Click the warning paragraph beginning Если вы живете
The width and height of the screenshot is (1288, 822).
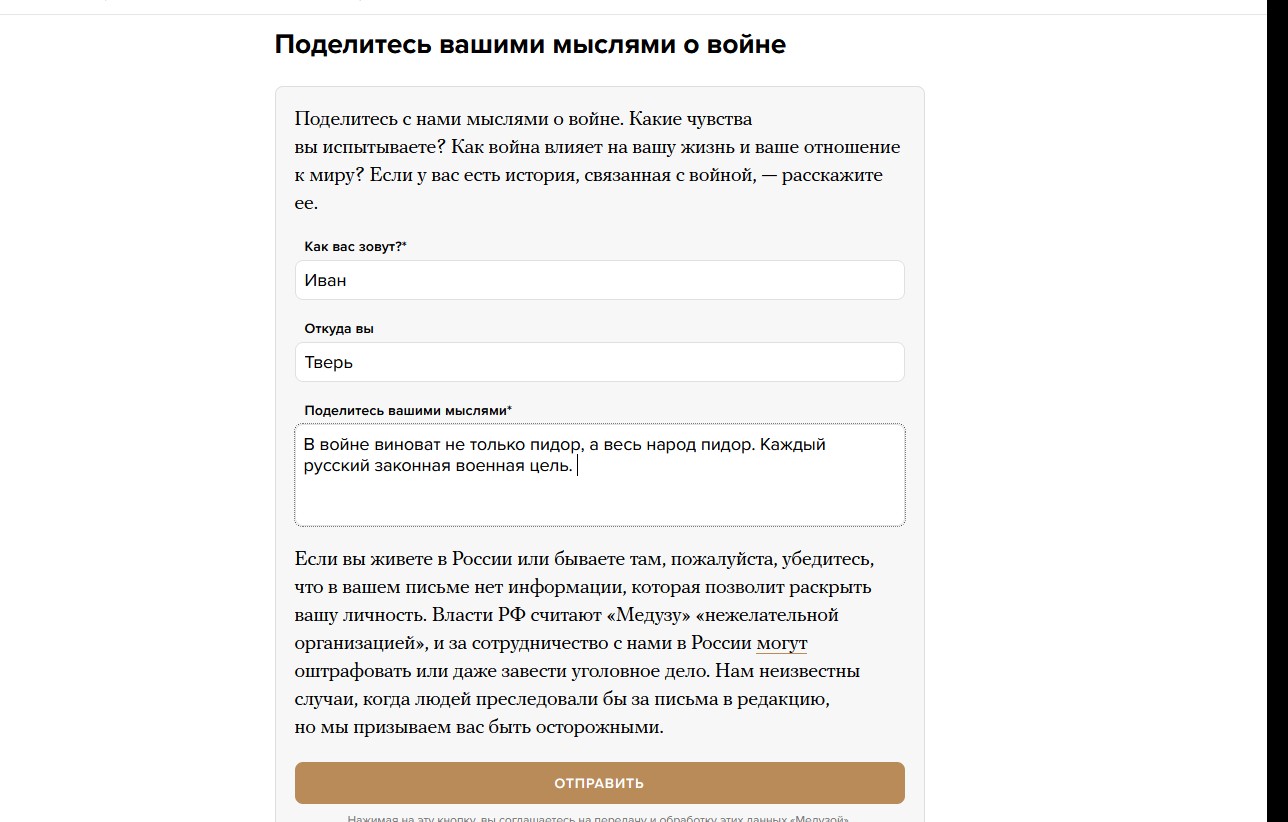click(585, 642)
